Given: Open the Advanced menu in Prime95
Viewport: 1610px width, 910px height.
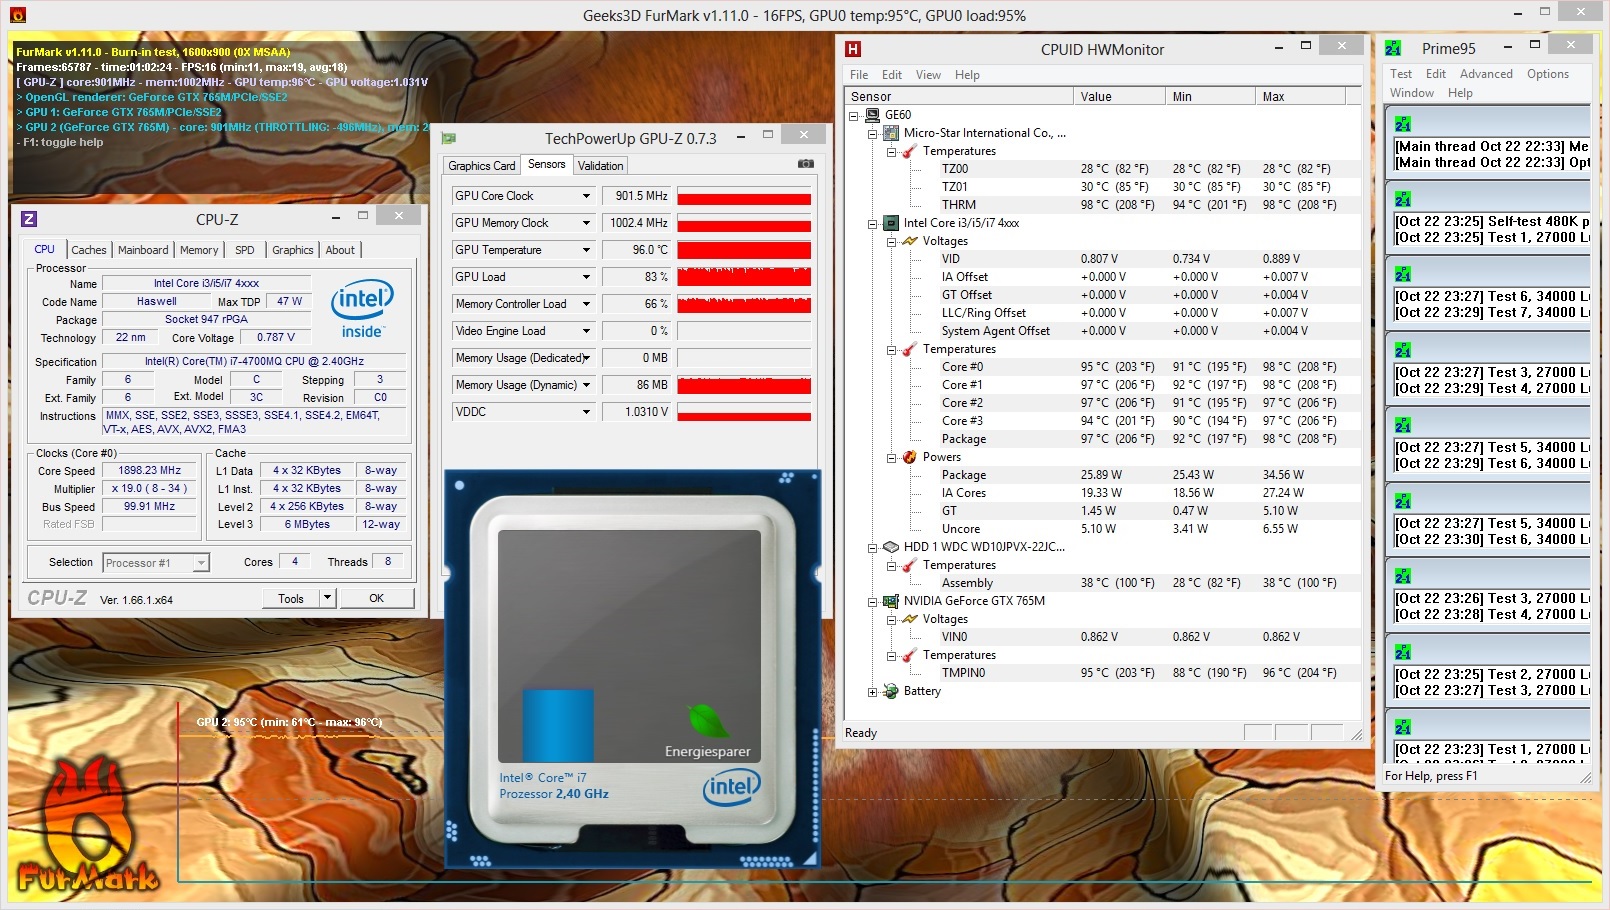Looking at the screenshot, I should point(1486,74).
